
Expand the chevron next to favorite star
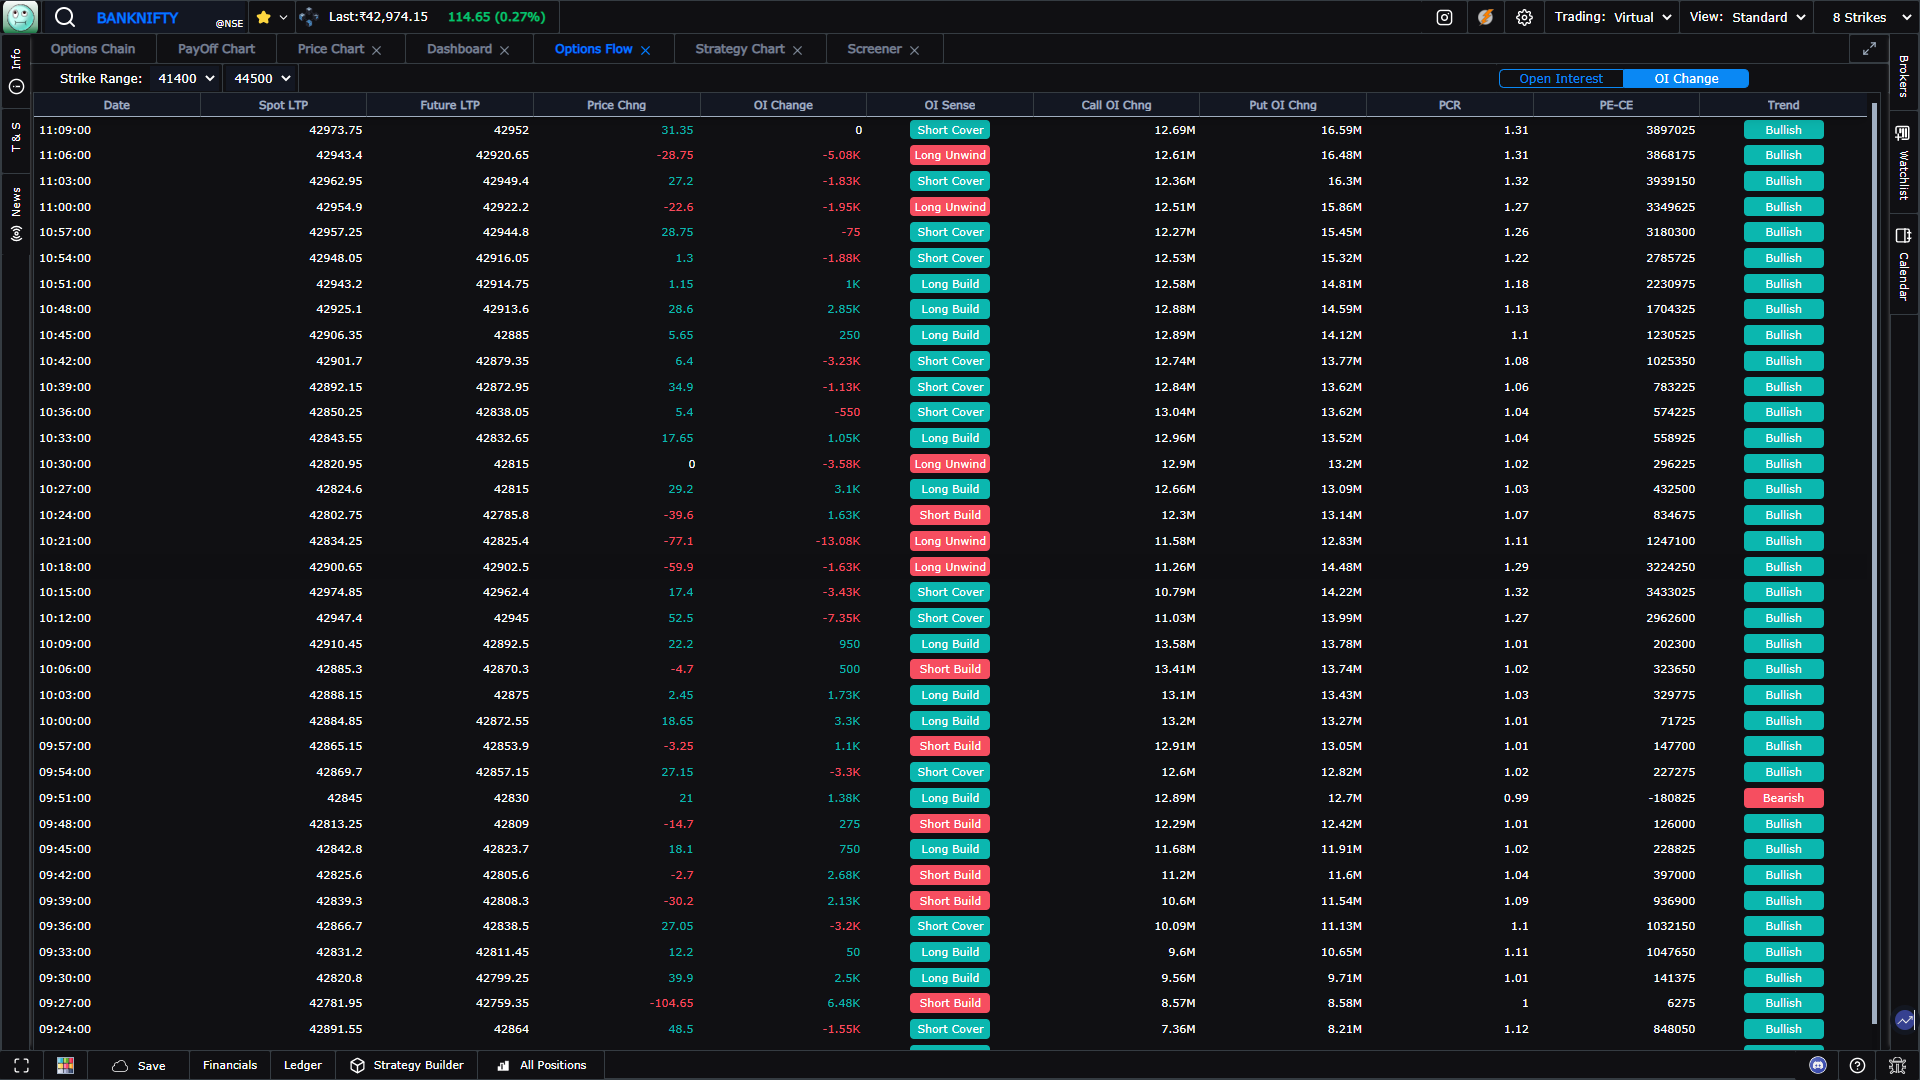coord(284,17)
